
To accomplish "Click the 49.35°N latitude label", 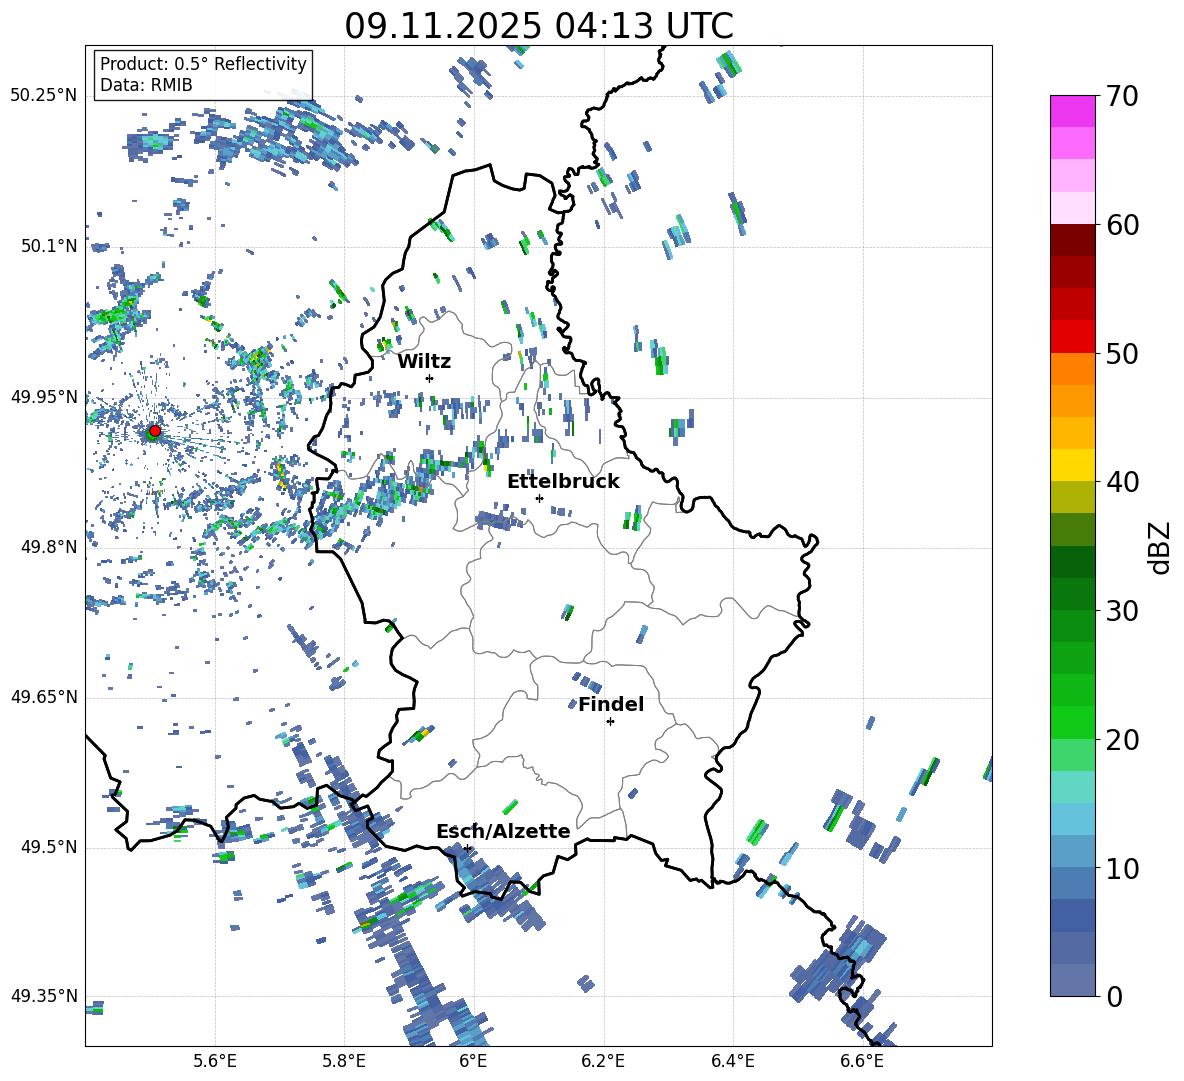I will 44,996.
